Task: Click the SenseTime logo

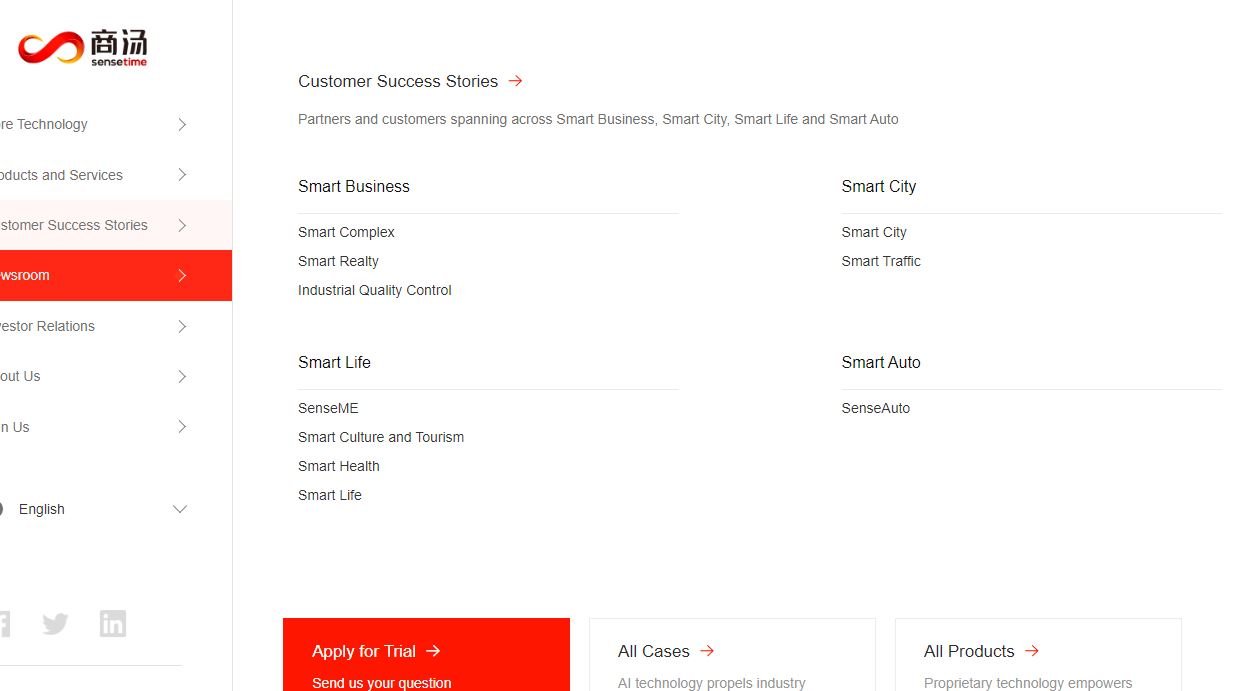Action: point(82,47)
